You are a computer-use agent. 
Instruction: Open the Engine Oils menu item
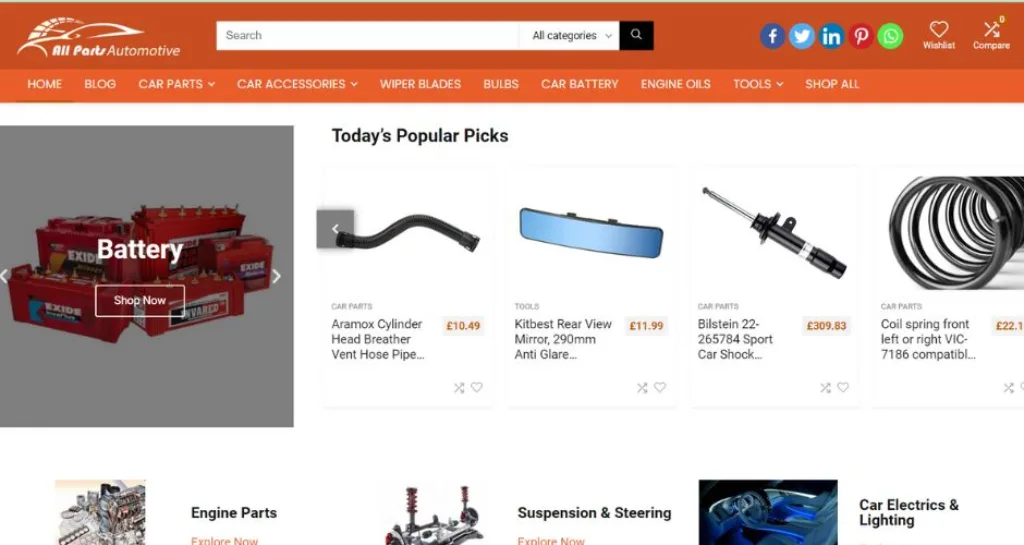pyautogui.click(x=675, y=84)
